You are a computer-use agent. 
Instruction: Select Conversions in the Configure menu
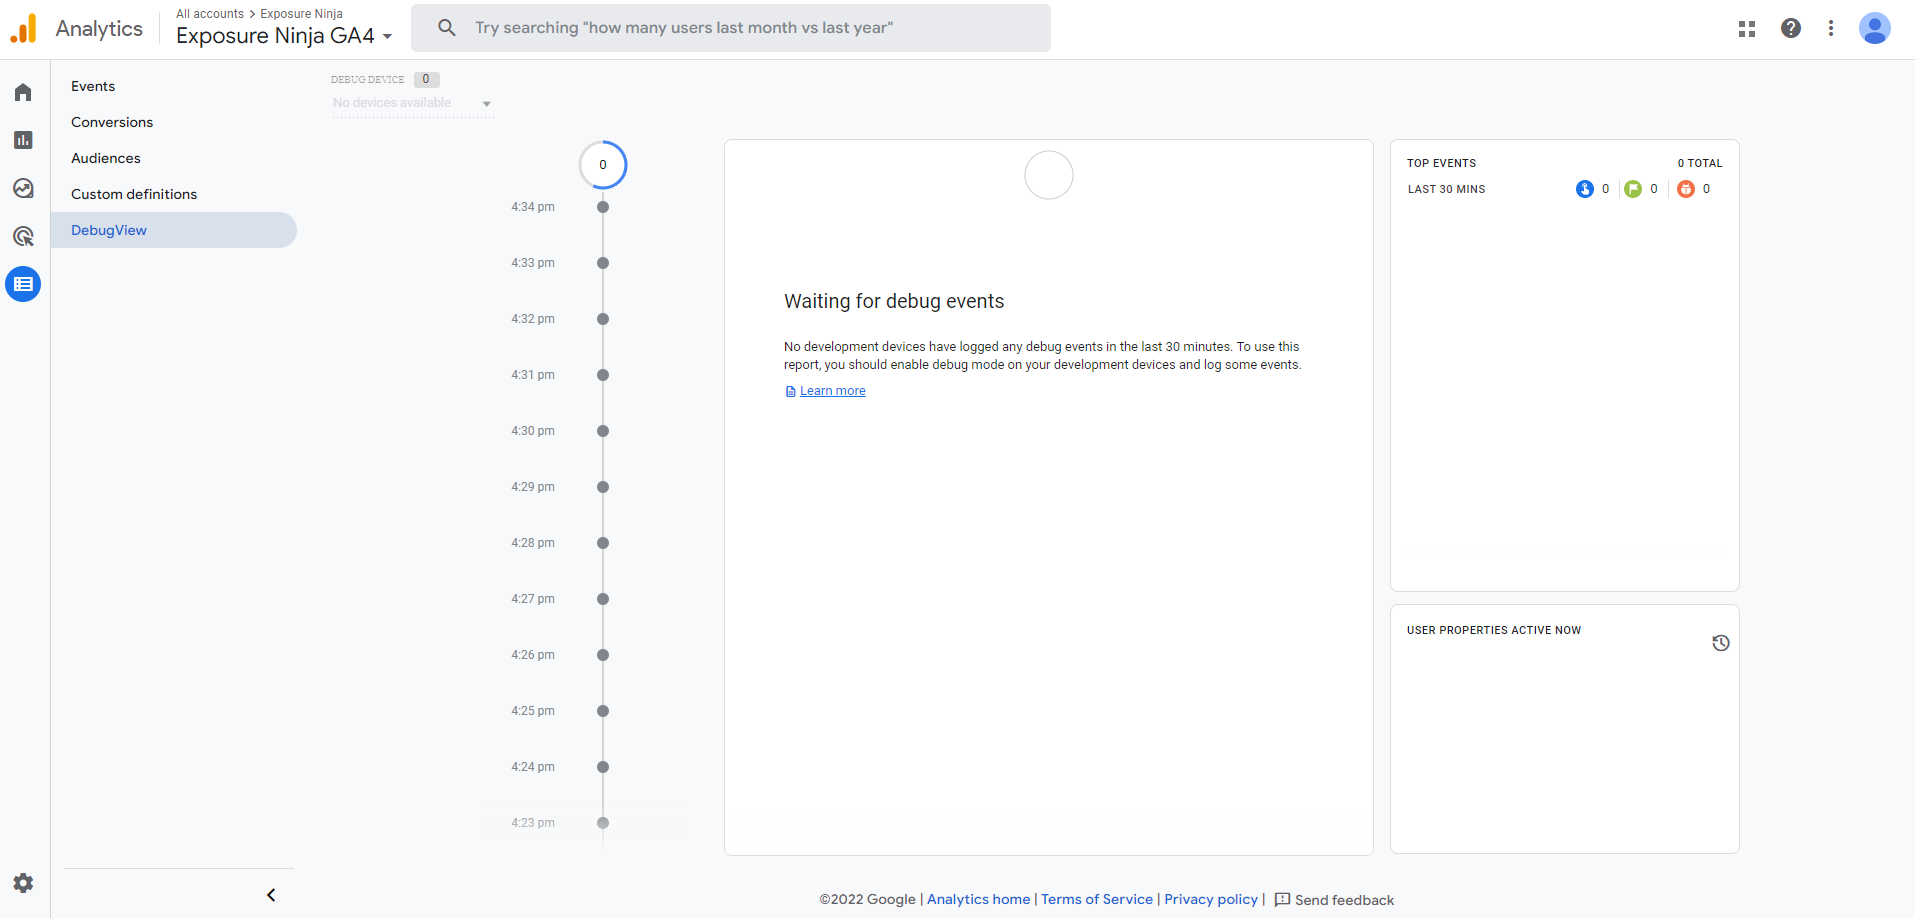pyautogui.click(x=112, y=122)
